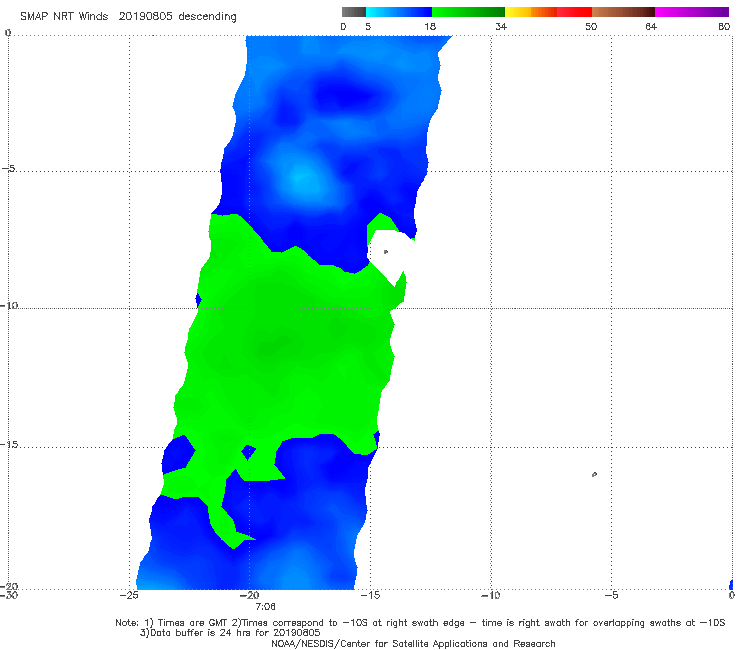Click the color scale label '18'

point(430,26)
